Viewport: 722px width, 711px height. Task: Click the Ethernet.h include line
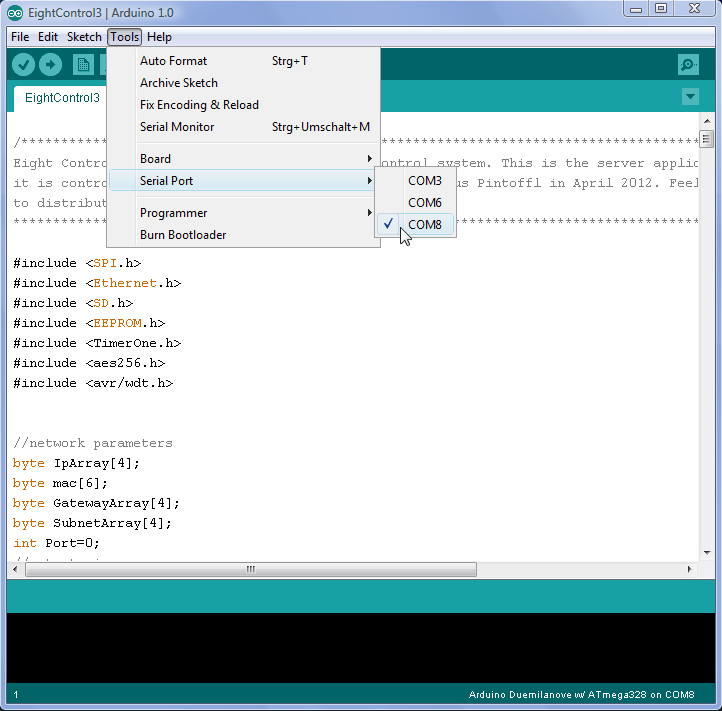pos(97,283)
